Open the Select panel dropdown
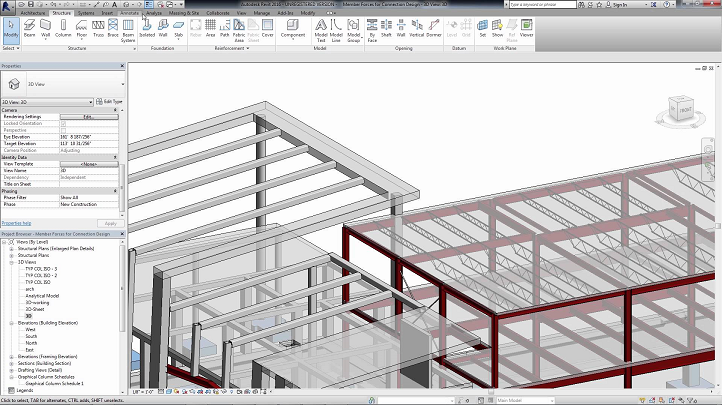 [11, 48]
